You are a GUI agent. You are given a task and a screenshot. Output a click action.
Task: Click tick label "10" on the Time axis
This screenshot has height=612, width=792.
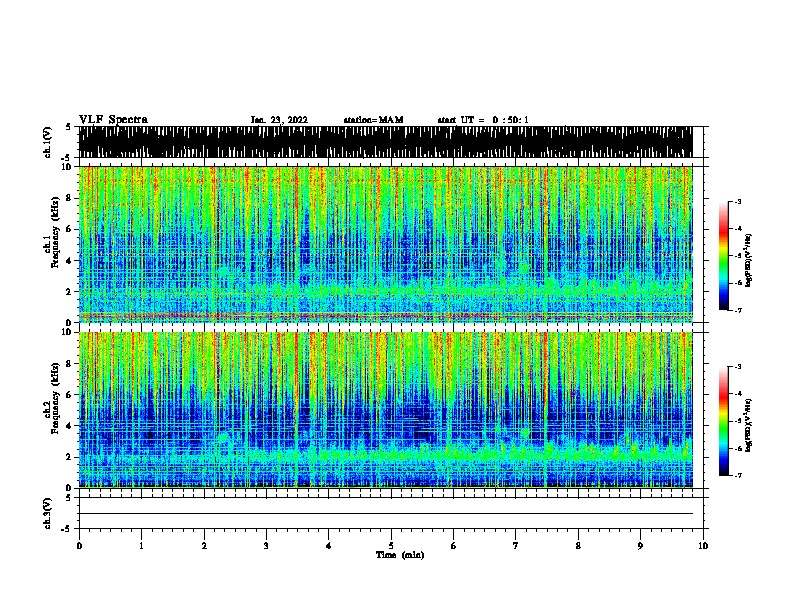tap(703, 545)
